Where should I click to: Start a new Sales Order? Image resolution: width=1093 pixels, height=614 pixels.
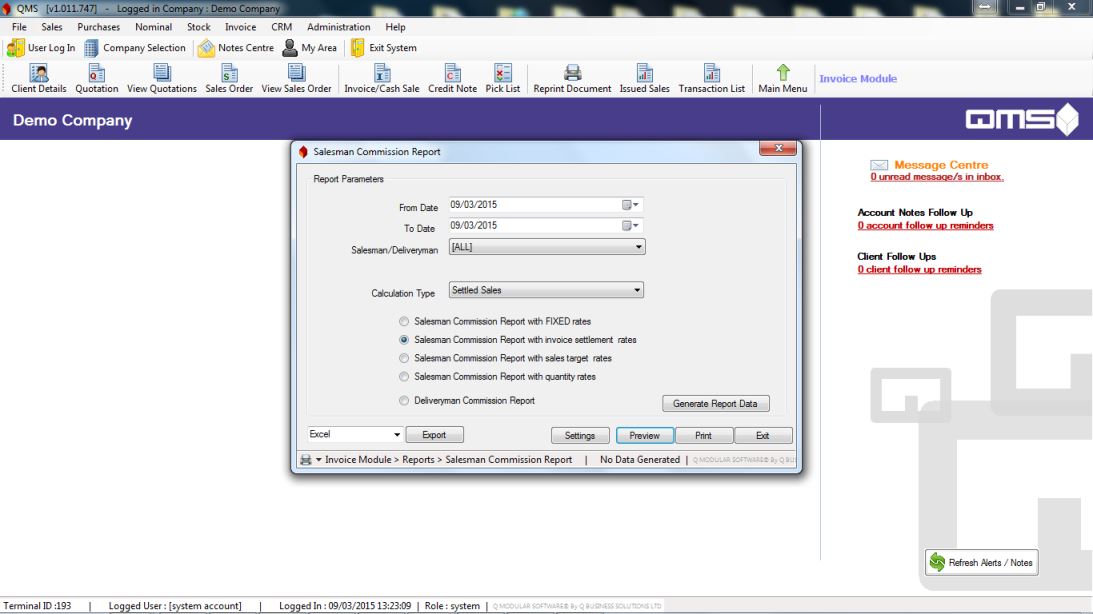[229, 79]
